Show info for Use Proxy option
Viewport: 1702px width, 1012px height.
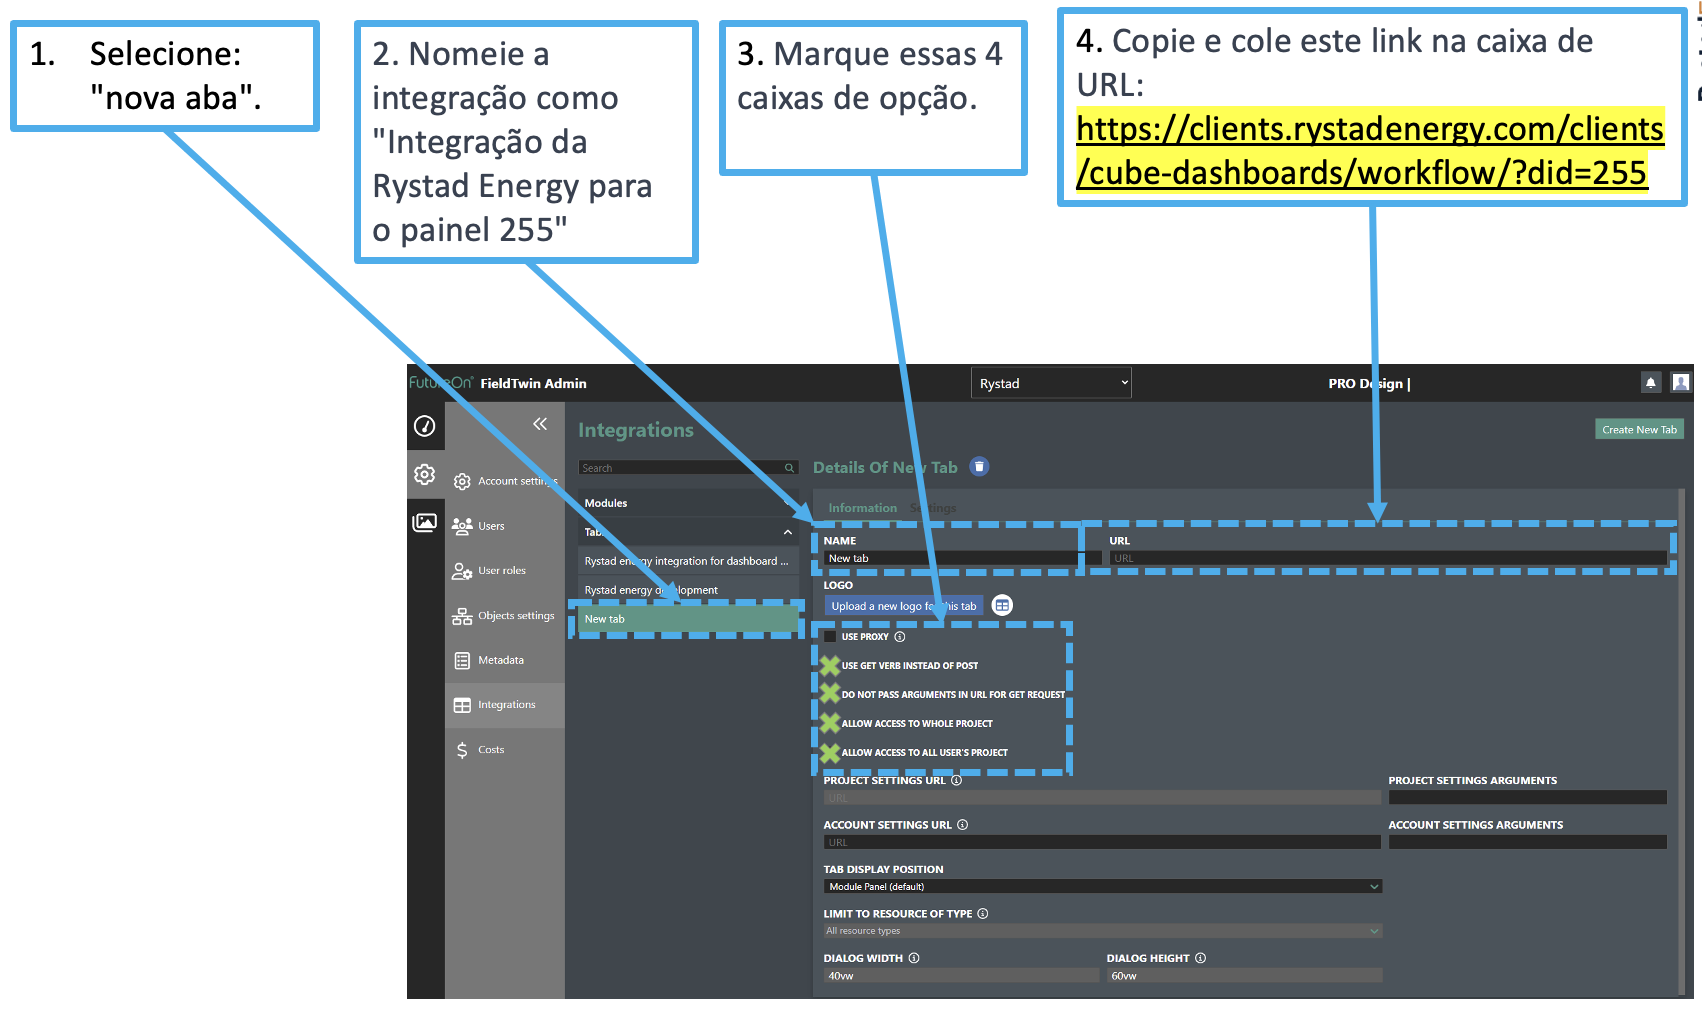click(x=900, y=637)
